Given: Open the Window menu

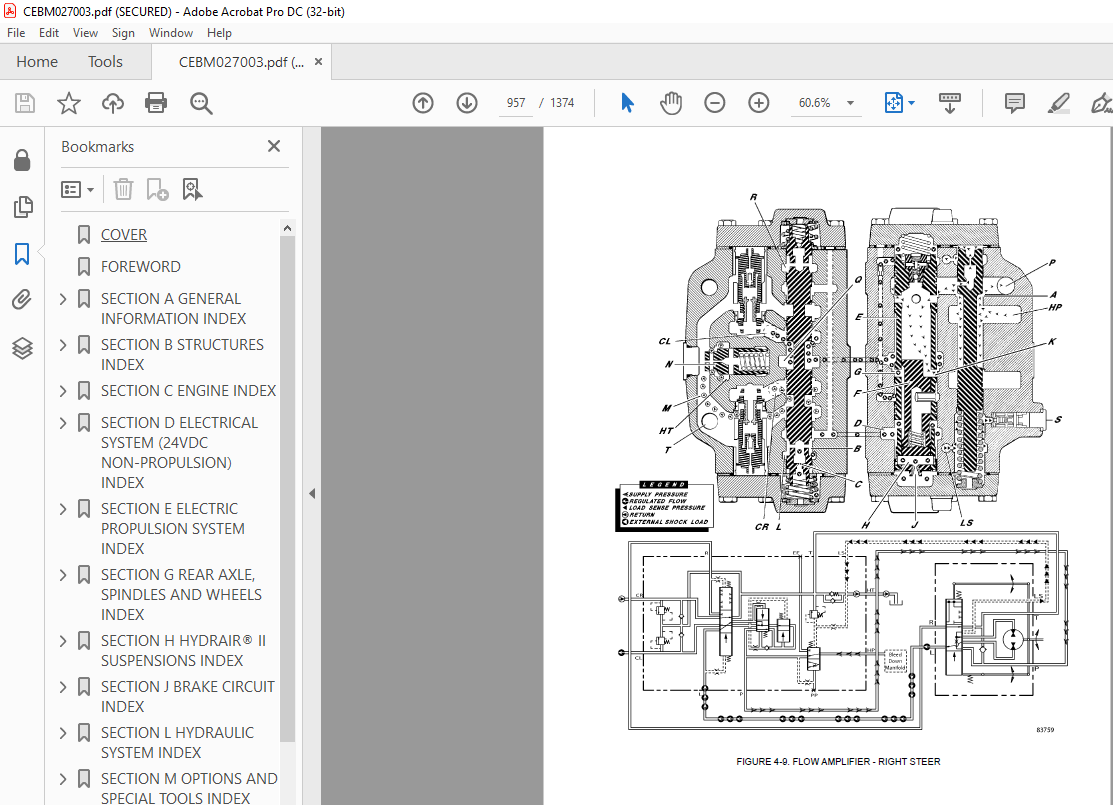Looking at the screenshot, I should (170, 33).
